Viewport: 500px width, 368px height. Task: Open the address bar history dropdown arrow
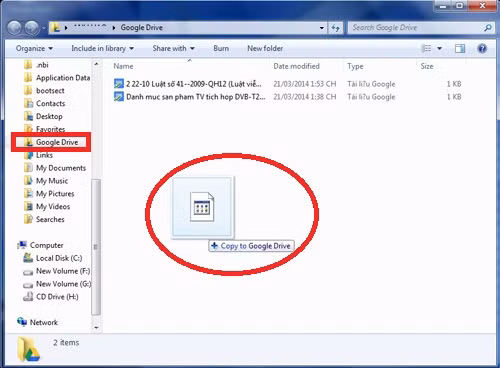coord(322,28)
